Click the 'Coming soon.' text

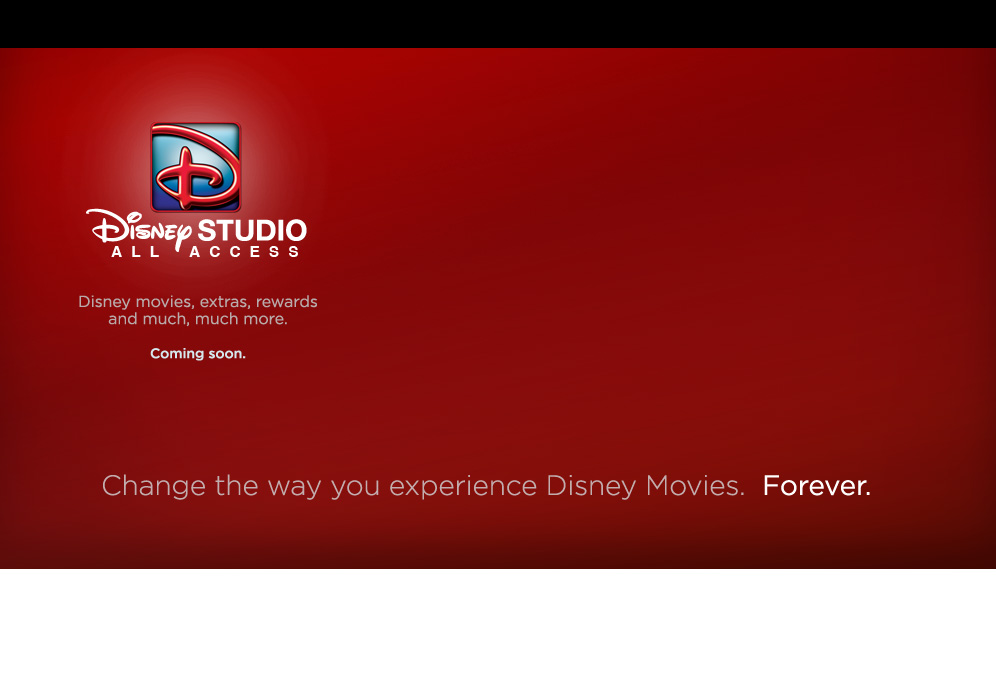point(198,353)
